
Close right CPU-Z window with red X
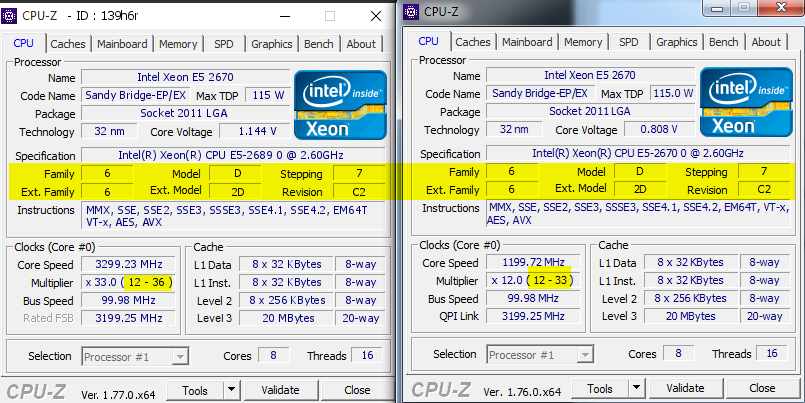click(x=781, y=7)
